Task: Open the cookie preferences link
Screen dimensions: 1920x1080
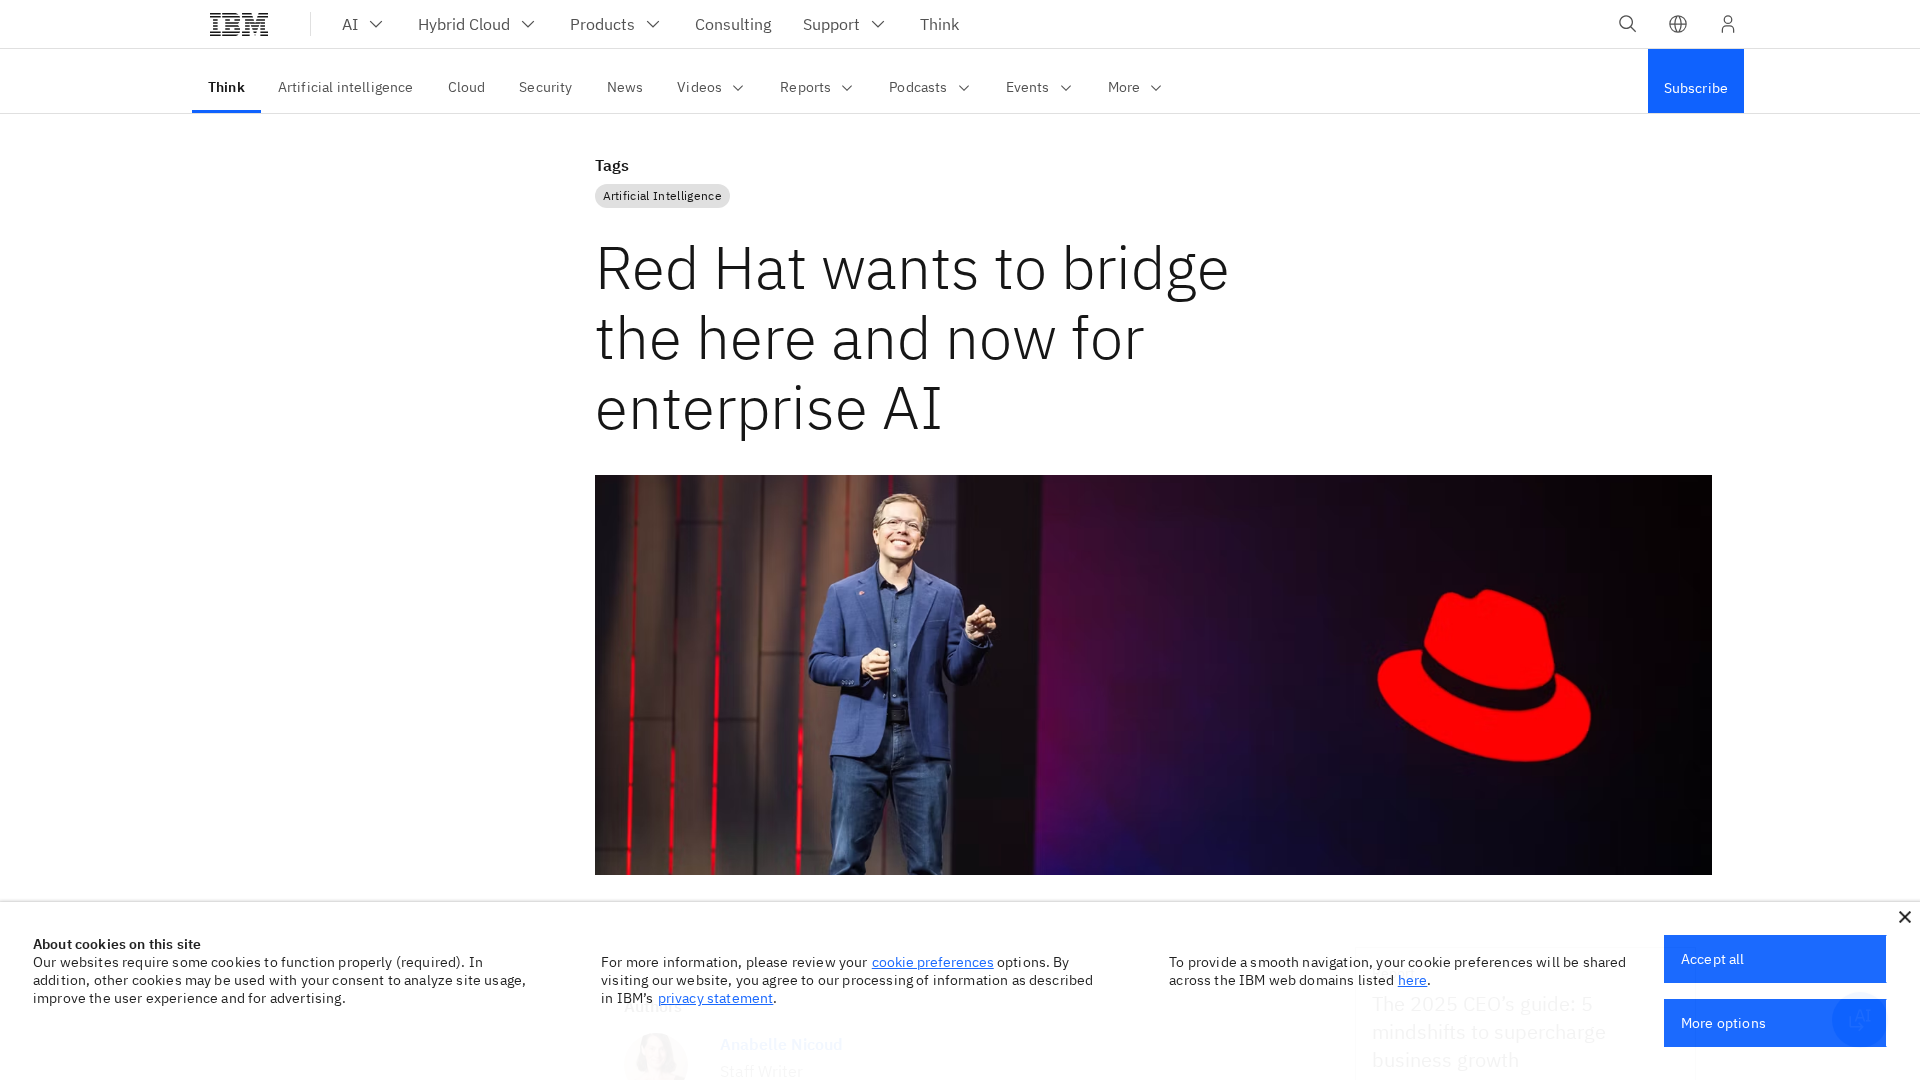Action: pos(932,962)
